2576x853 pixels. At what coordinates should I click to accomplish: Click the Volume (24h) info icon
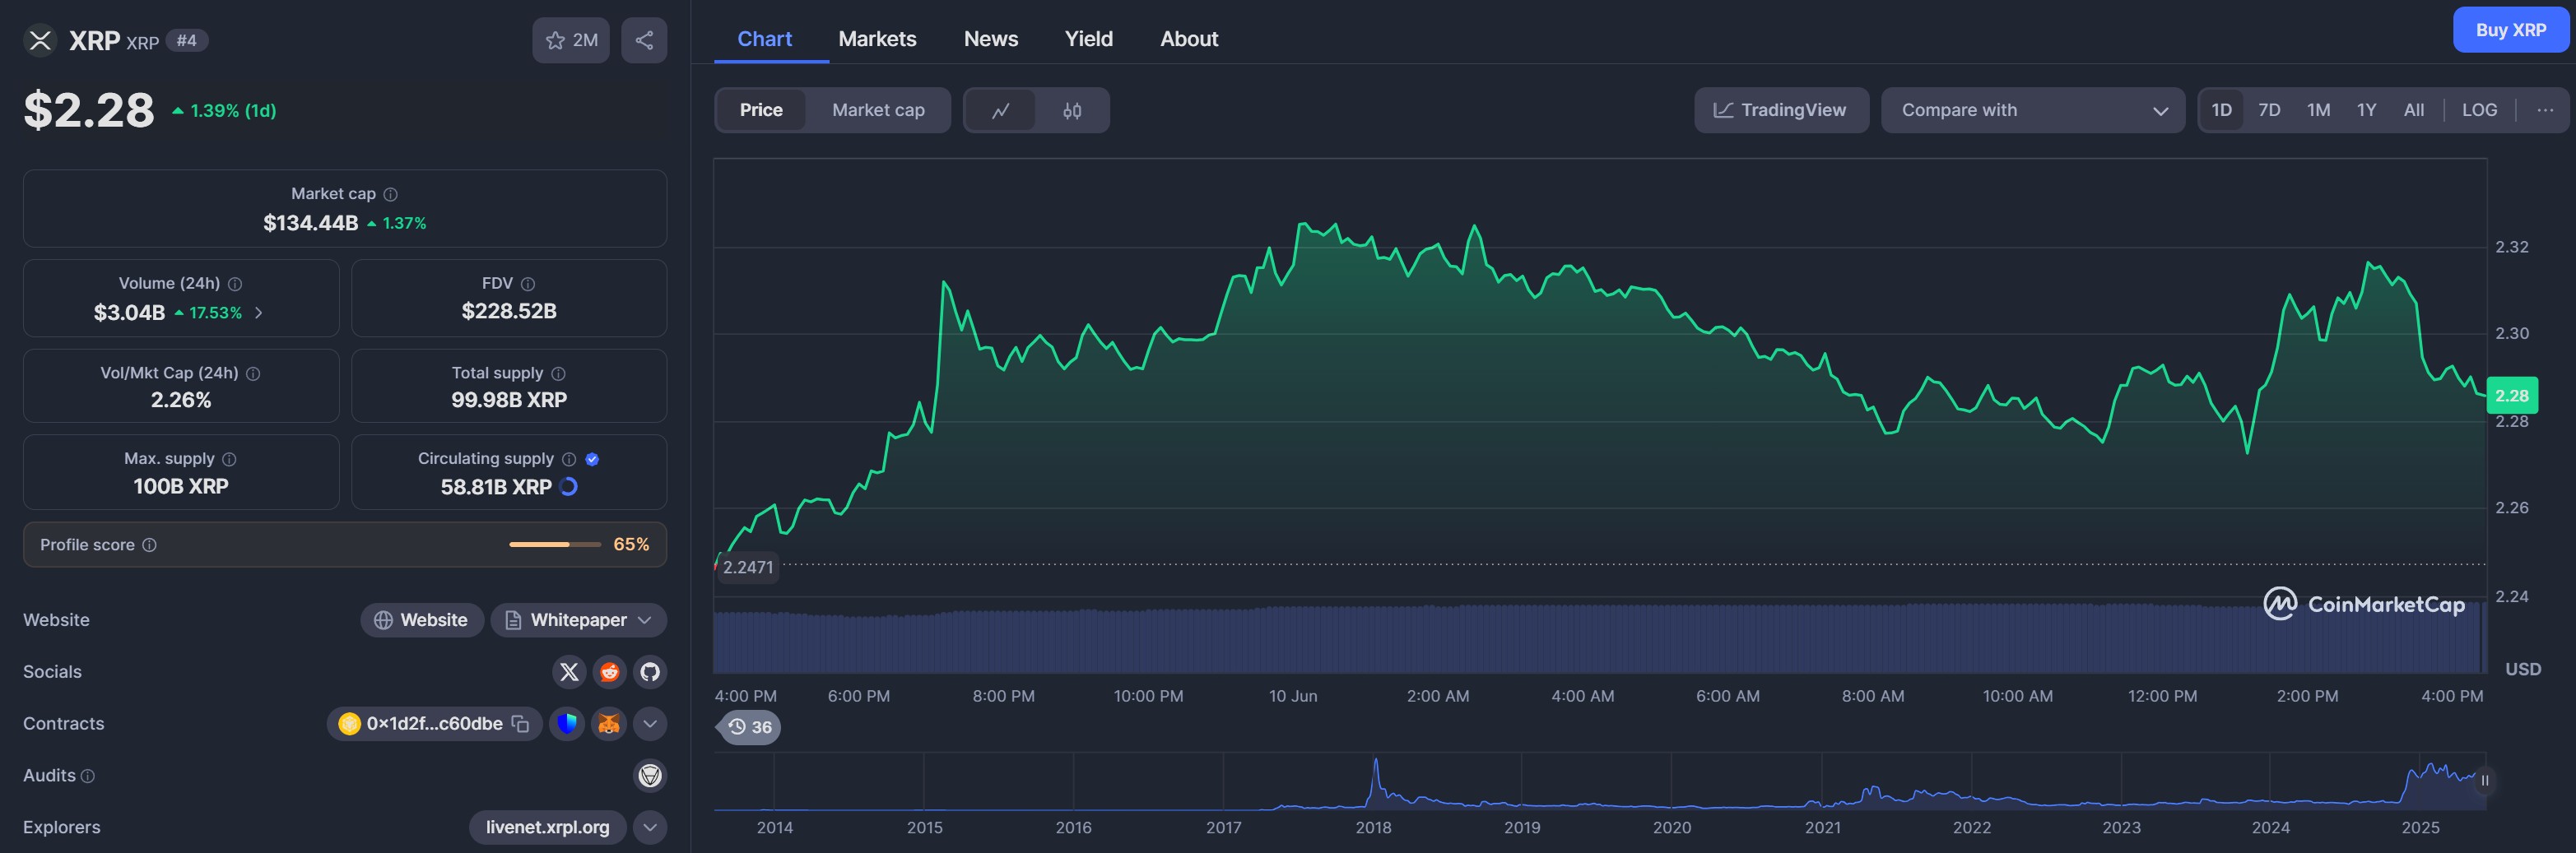[235, 284]
